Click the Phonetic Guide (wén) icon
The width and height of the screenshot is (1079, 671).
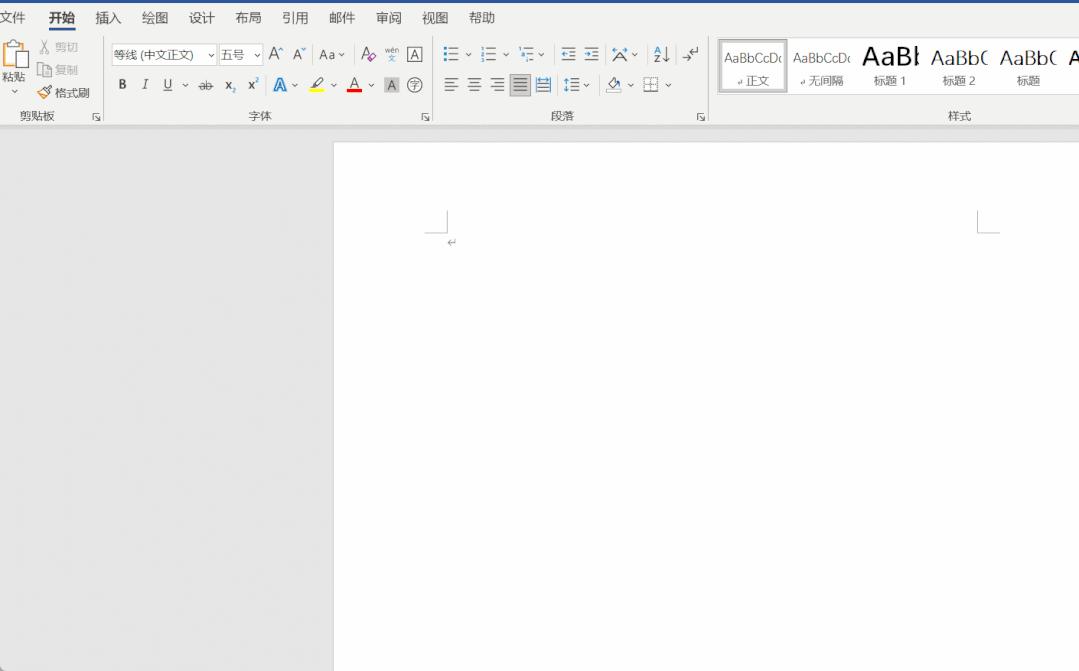point(391,55)
